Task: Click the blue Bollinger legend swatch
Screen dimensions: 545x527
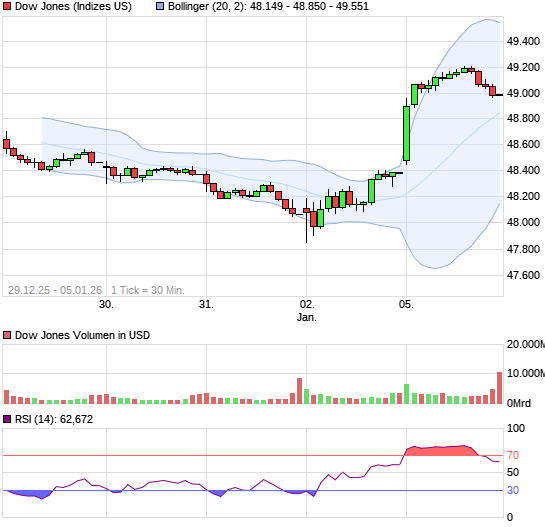Action: 160,6
